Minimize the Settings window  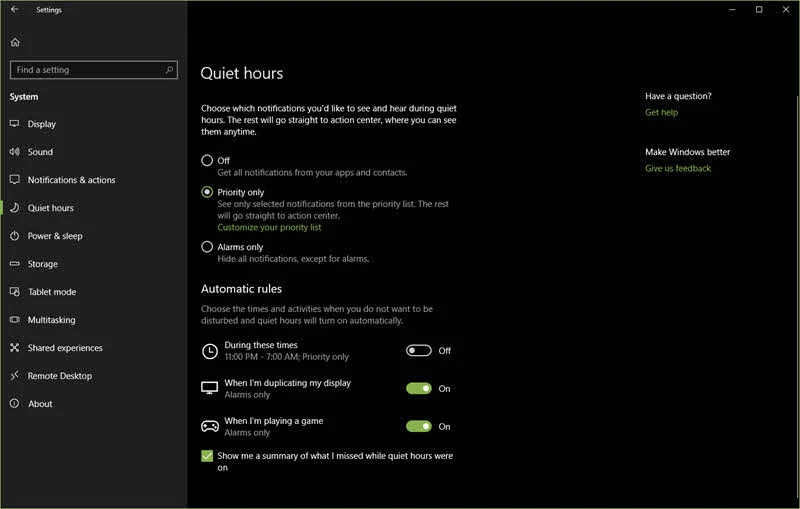coord(732,9)
